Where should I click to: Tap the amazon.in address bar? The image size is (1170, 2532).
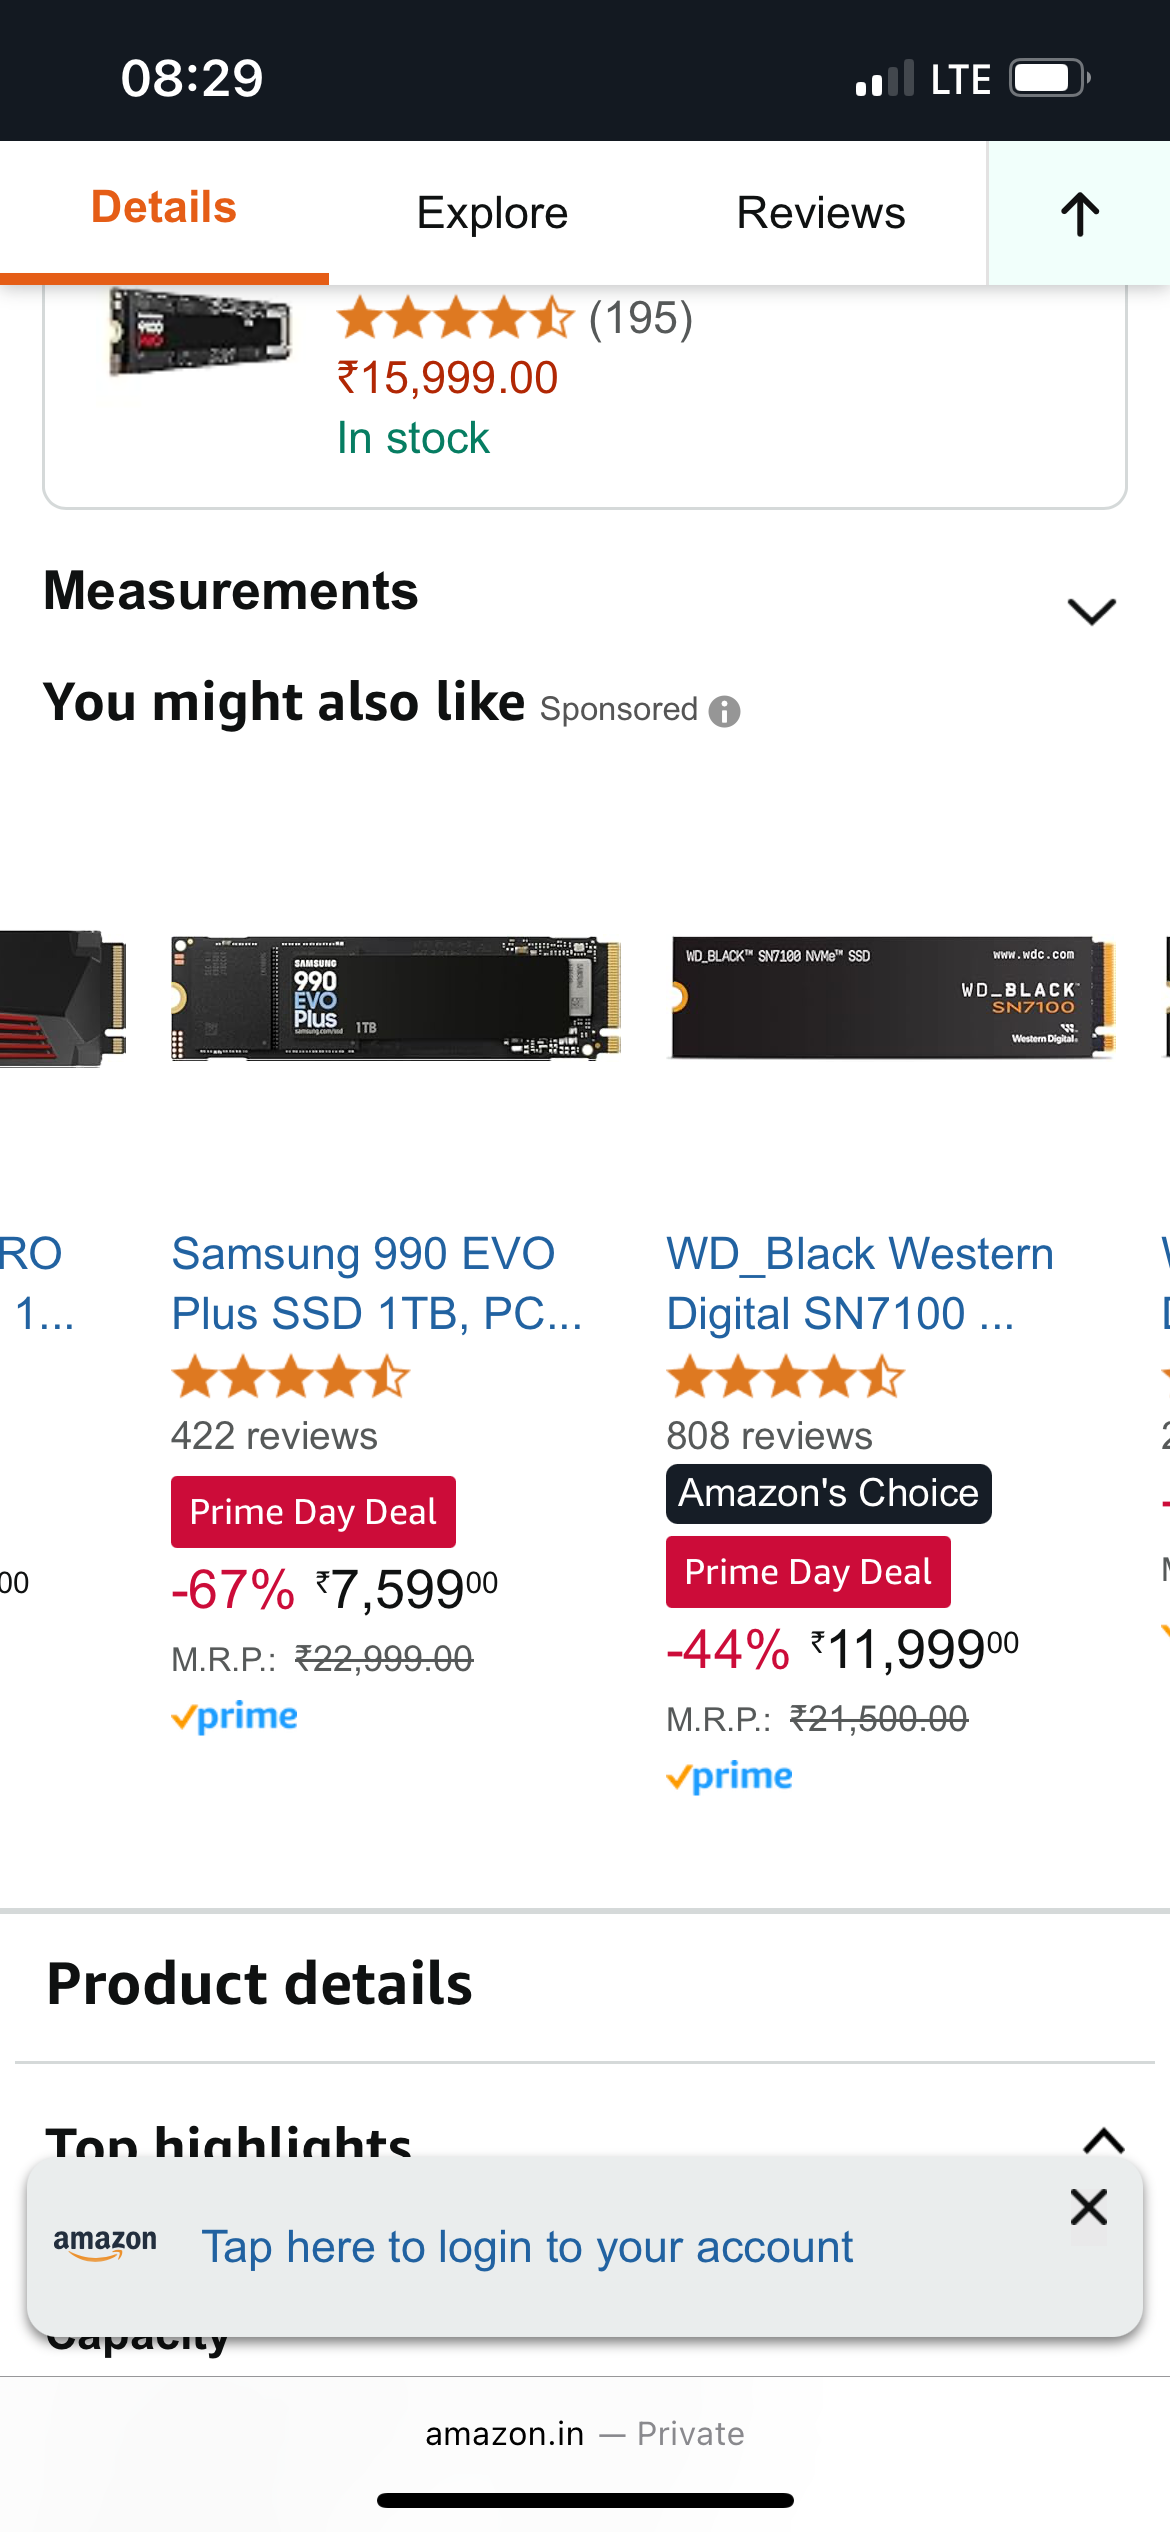pos(584,2433)
